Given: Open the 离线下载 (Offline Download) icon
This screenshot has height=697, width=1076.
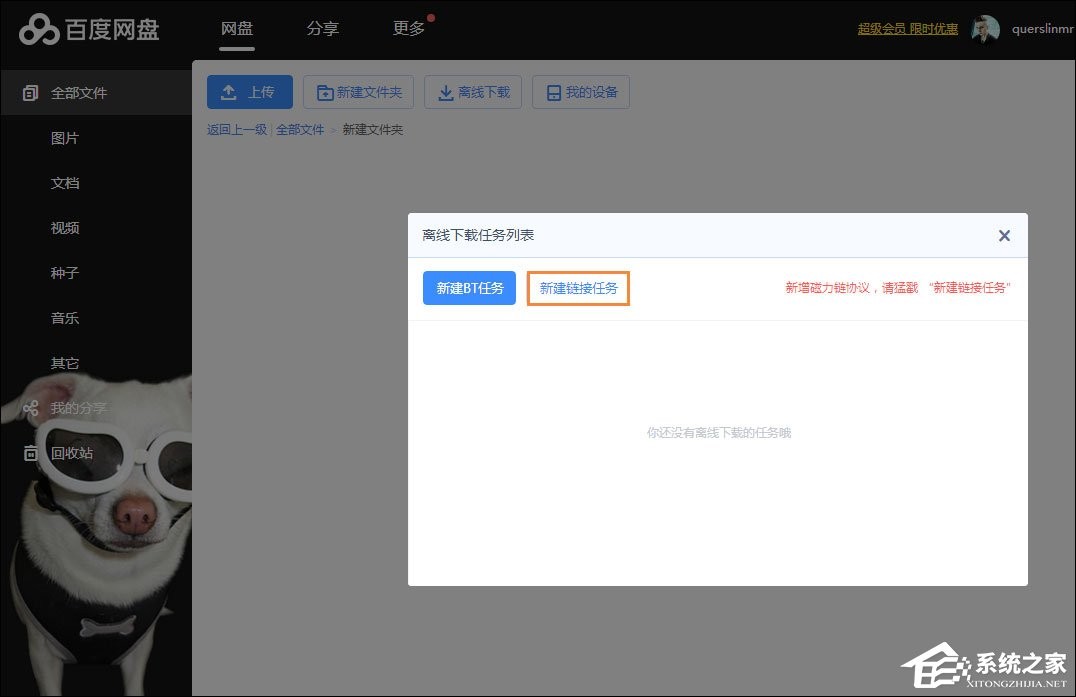Looking at the screenshot, I should pyautogui.click(x=472, y=91).
